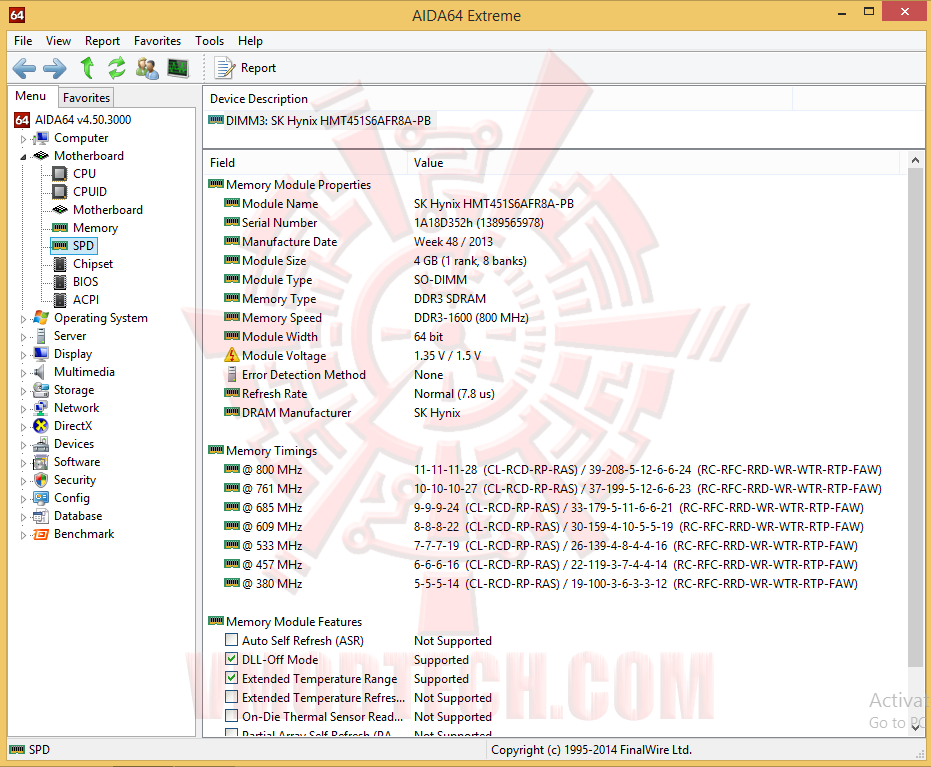Click the Report toolbar button
This screenshot has height=767, width=931.
[x=245, y=68]
